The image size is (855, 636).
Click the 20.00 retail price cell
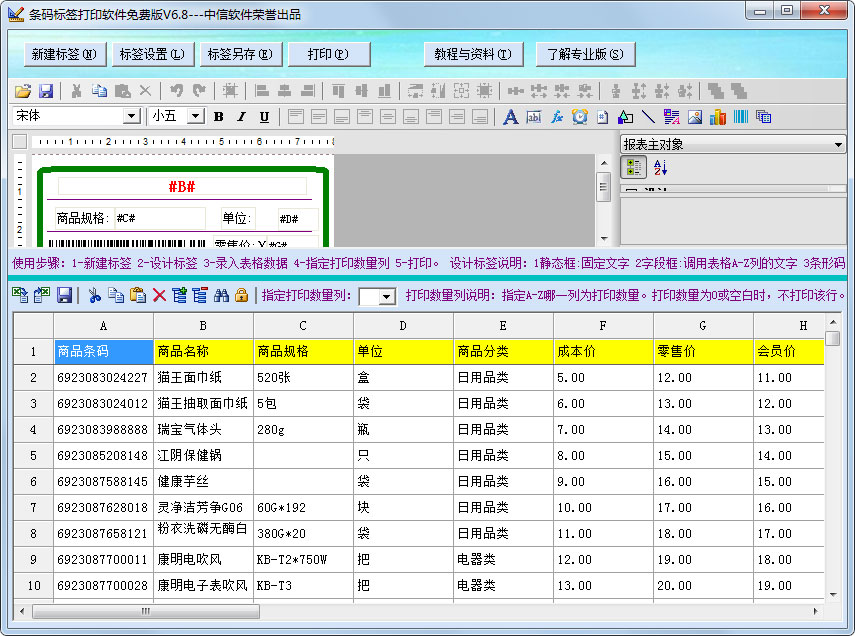tap(703, 585)
